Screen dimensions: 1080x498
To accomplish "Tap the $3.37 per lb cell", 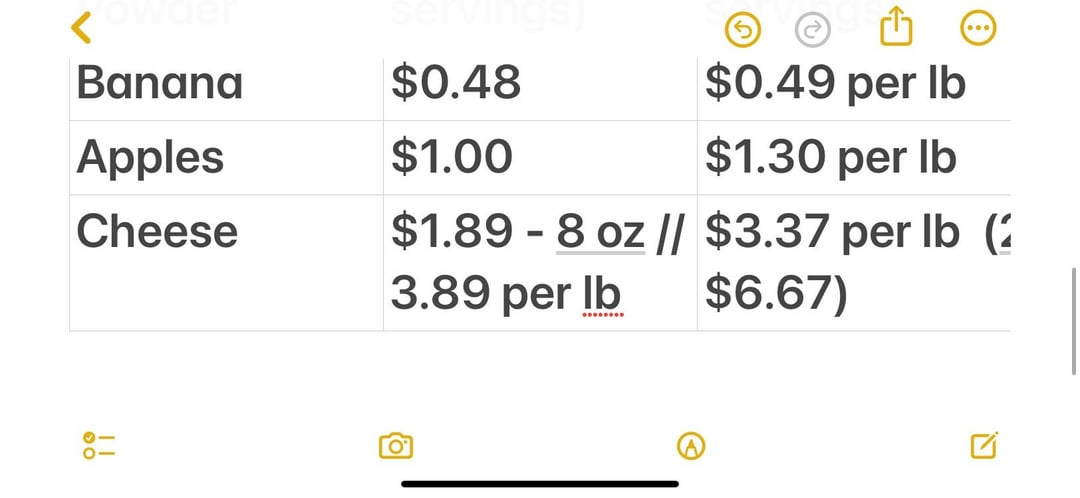I will [854, 263].
